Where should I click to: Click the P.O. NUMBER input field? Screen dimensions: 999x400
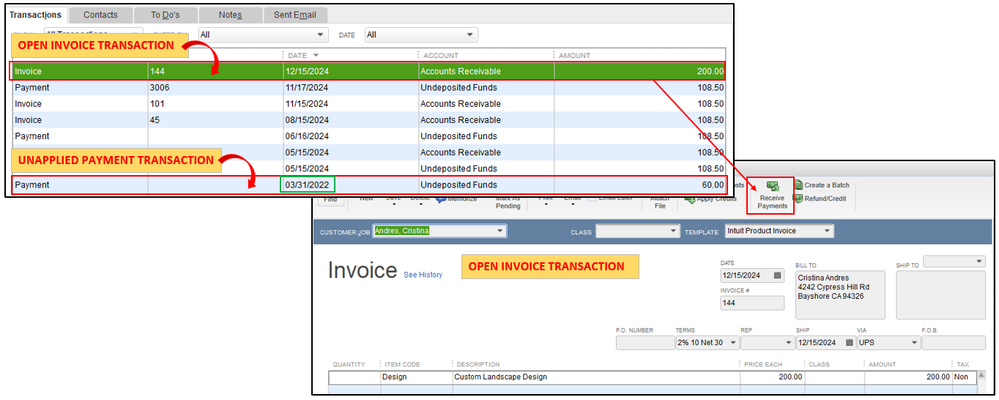[645, 343]
